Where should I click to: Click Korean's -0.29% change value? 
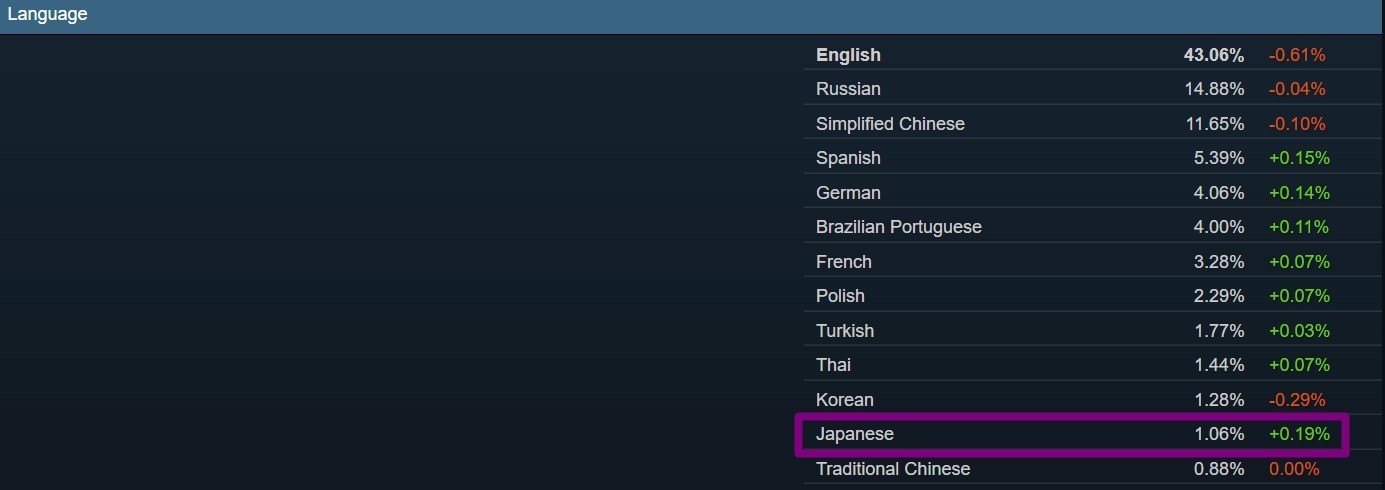tap(1297, 400)
